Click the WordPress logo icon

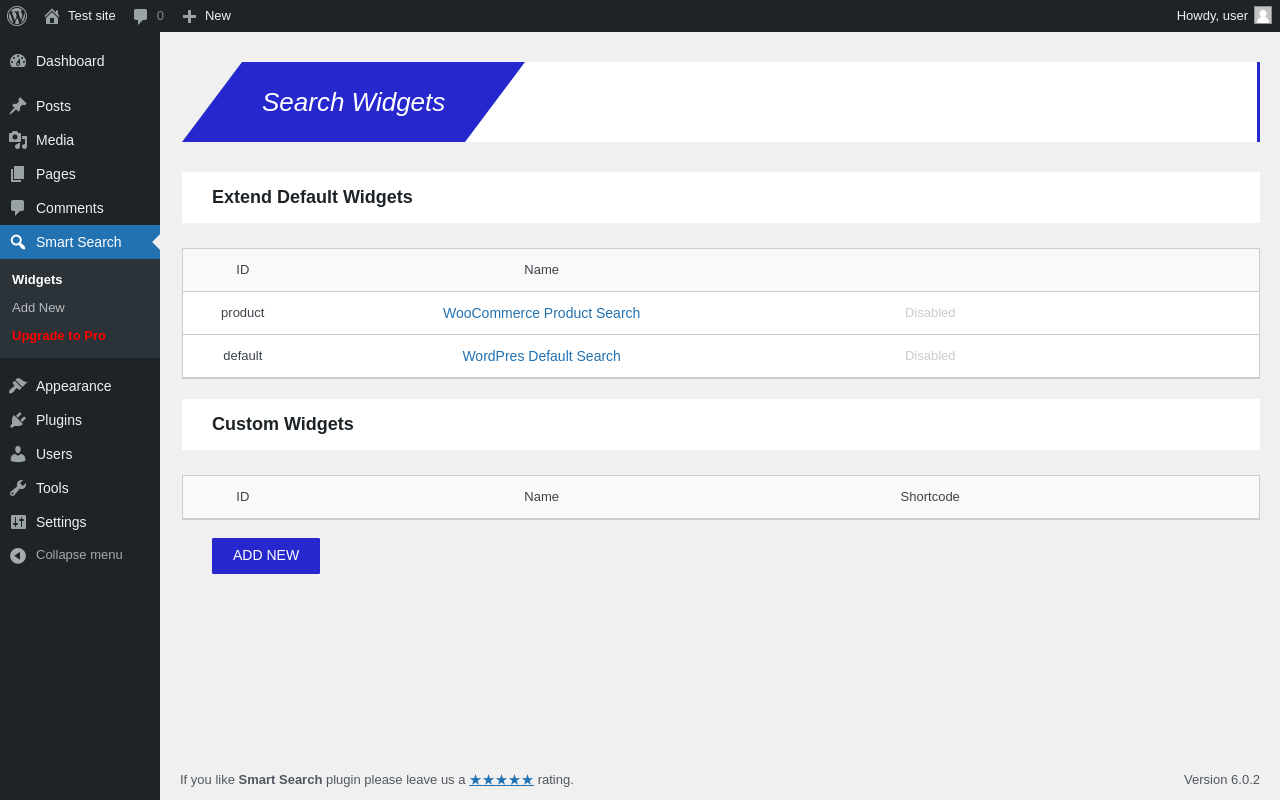(17, 16)
